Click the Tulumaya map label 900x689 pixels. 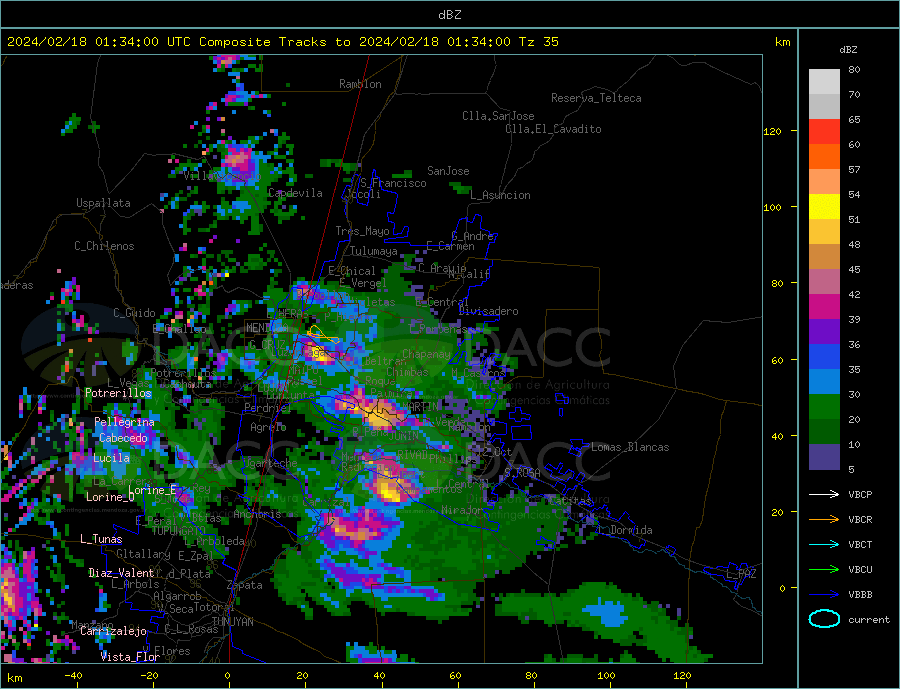point(374,251)
